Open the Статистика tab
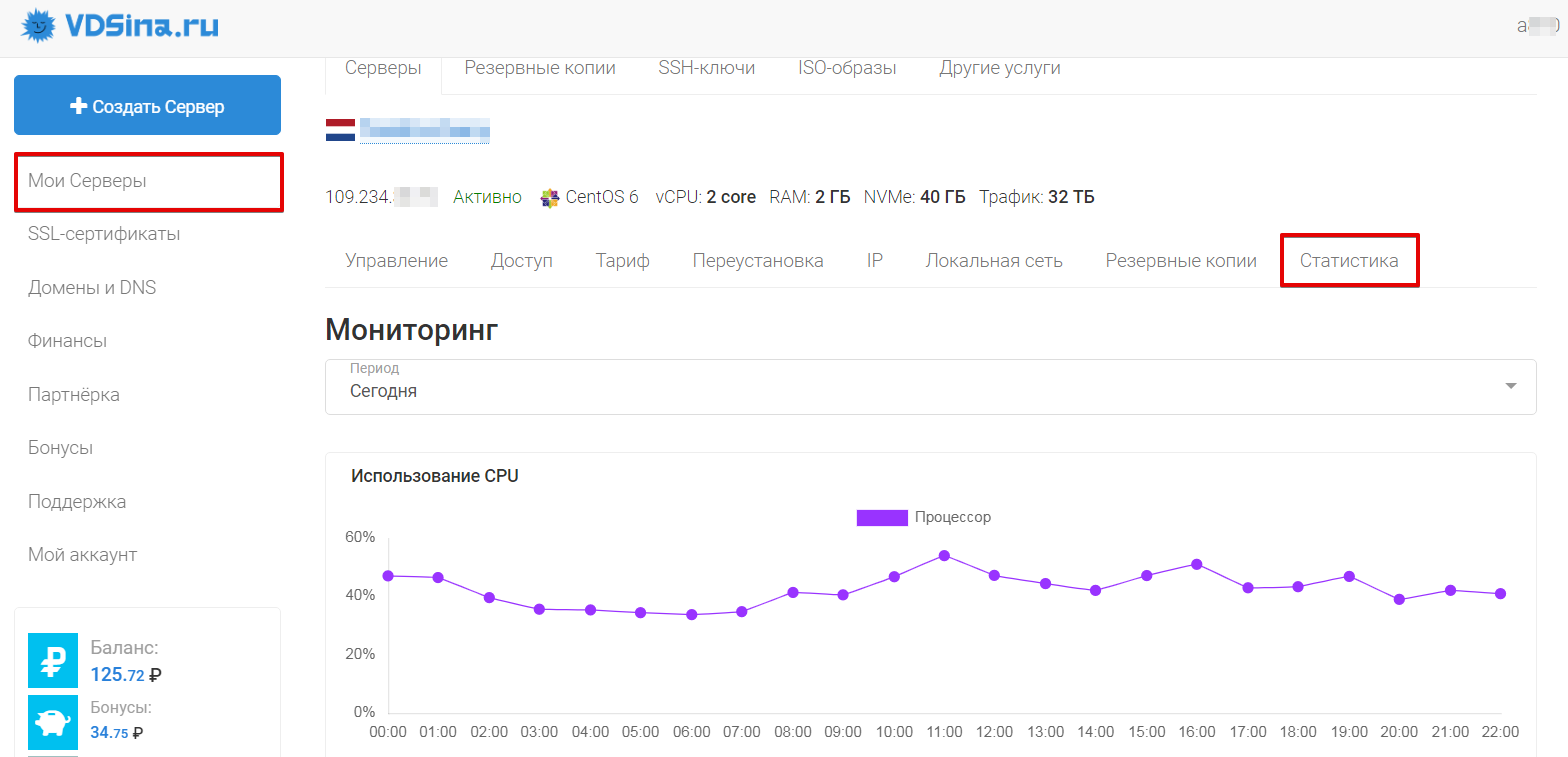The width and height of the screenshot is (1568, 757). coord(1349,261)
